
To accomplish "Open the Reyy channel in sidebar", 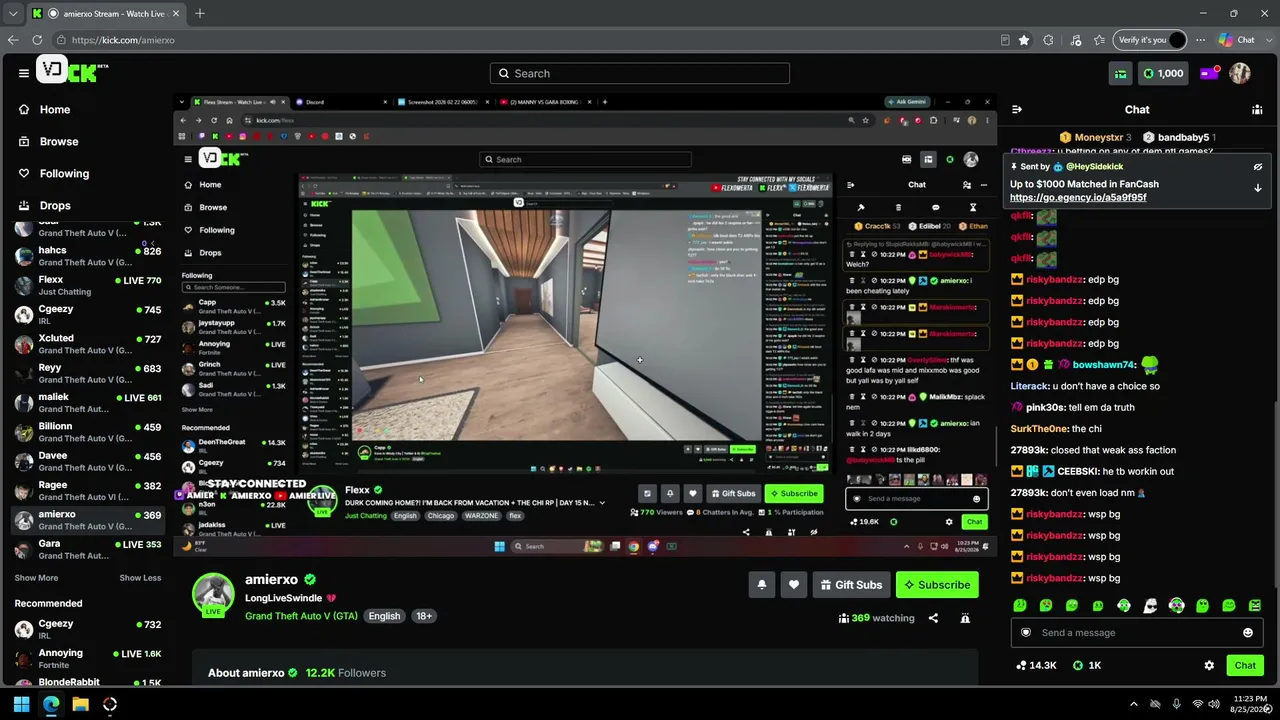I will [88, 373].
